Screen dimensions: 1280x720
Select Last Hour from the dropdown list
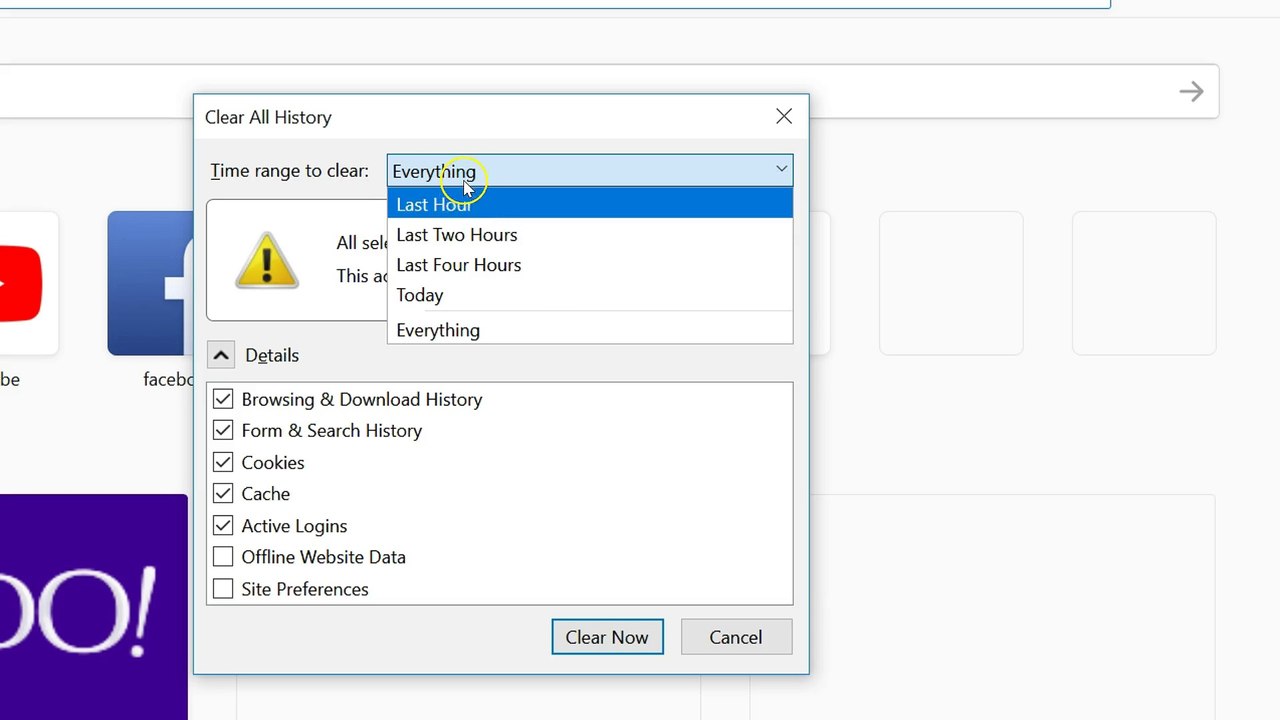[x=590, y=204]
